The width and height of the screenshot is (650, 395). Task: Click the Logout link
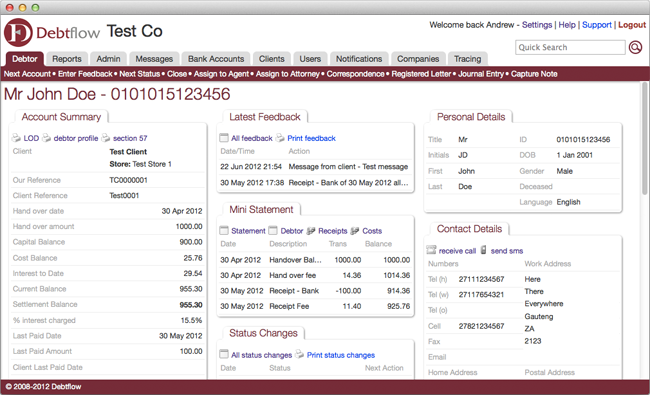[x=632, y=25]
